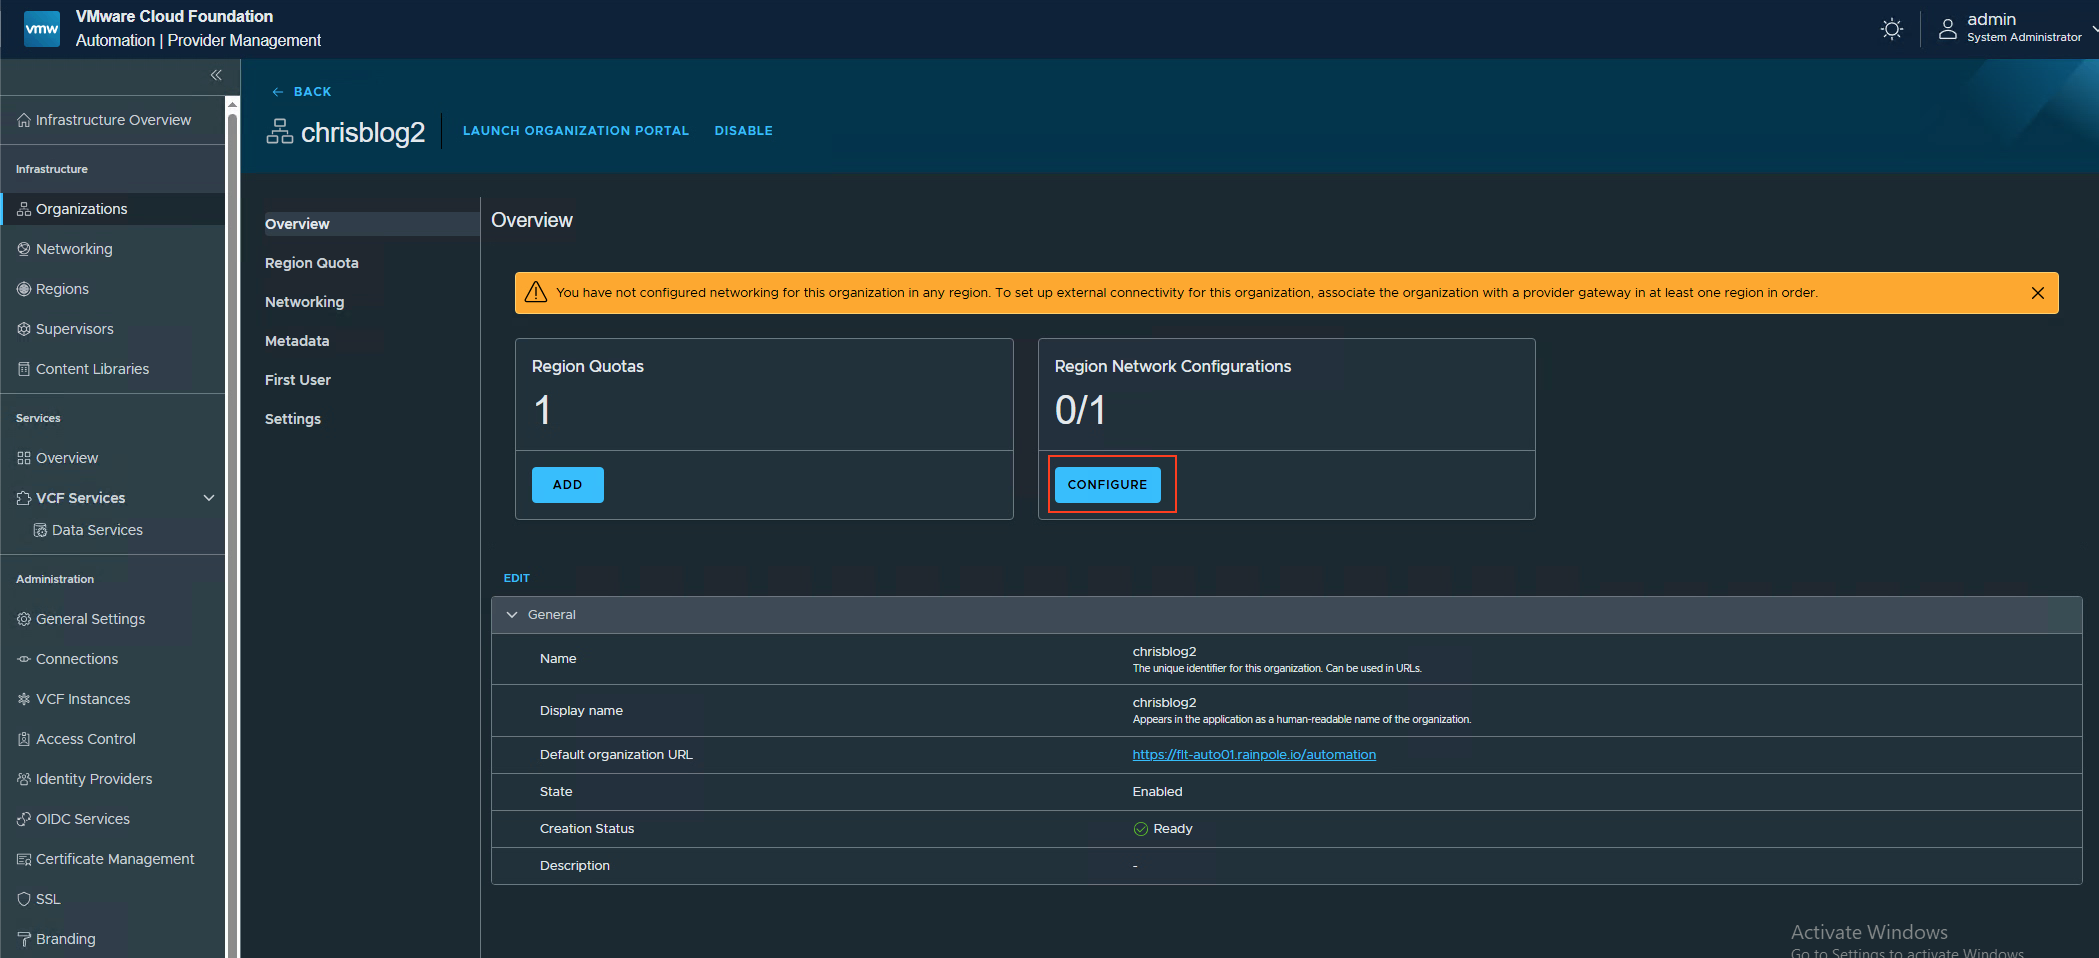Click the Infrastructure Overview home icon
This screenshot has height=958, width=2099.
[24, 120]
